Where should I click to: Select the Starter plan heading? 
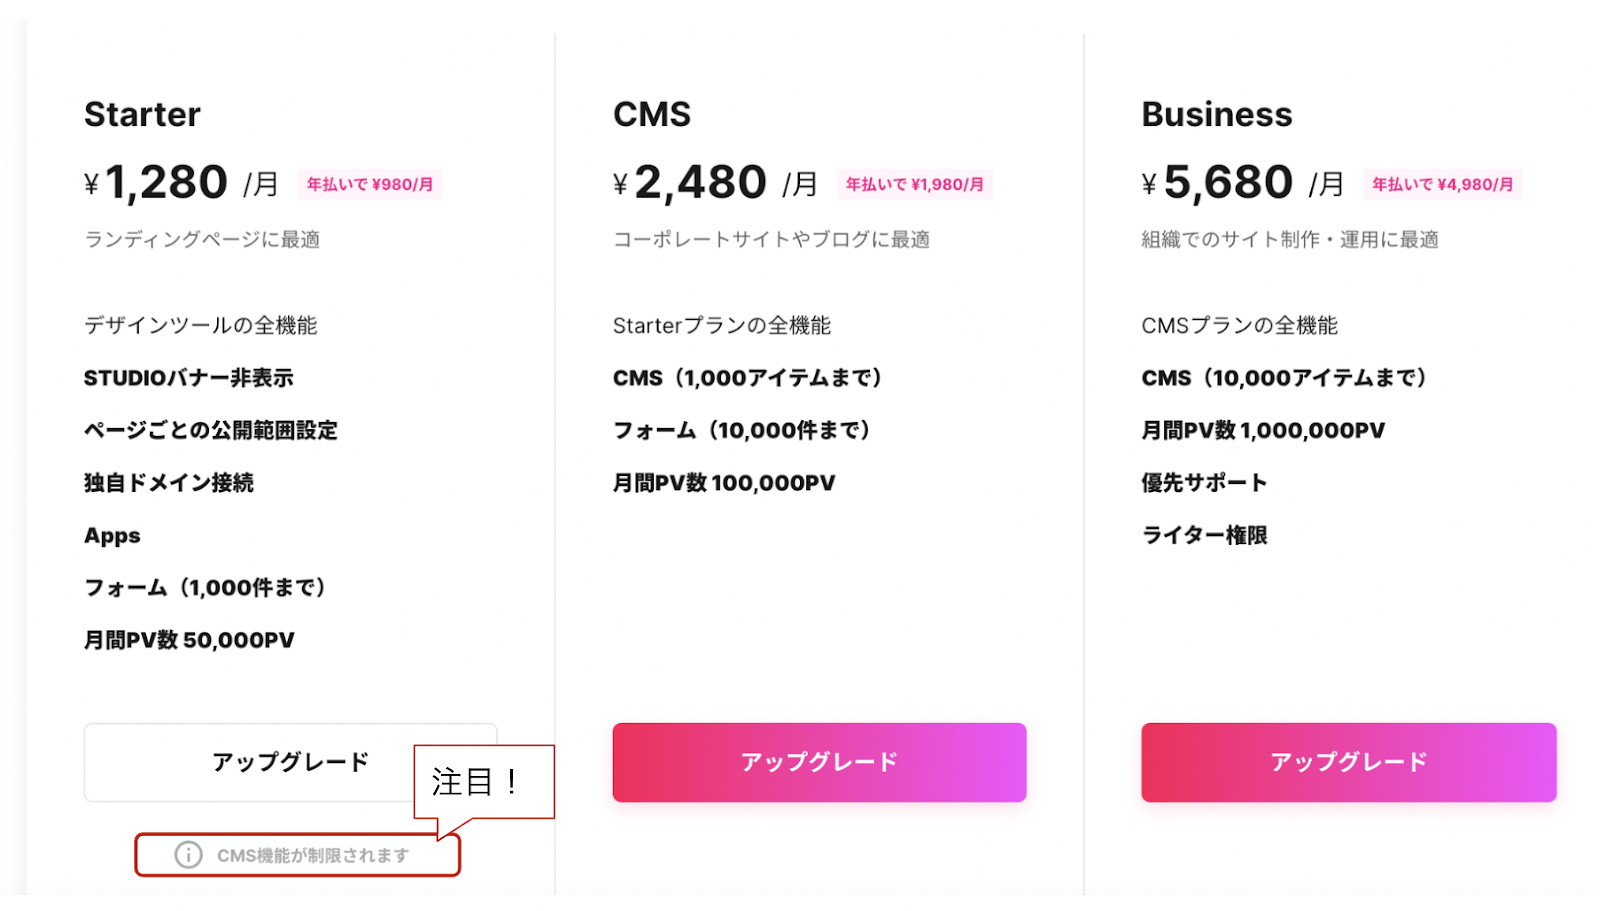click(142, 114)
